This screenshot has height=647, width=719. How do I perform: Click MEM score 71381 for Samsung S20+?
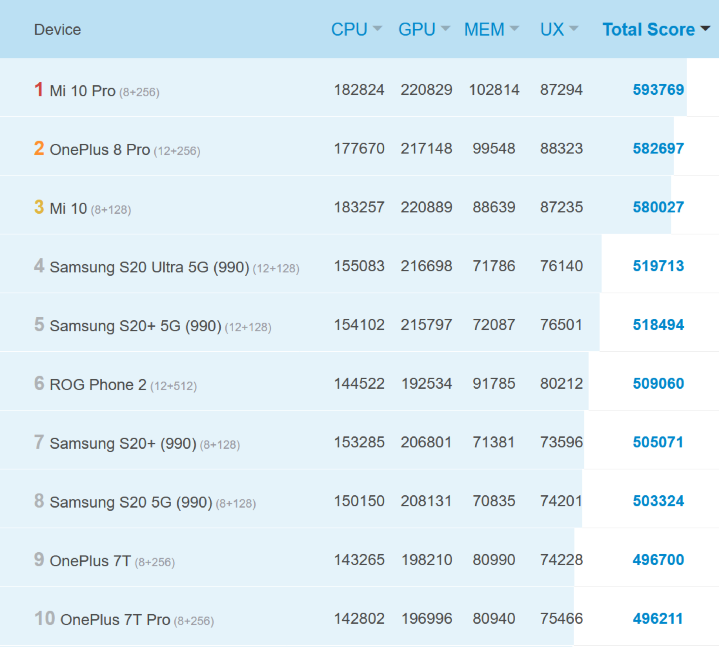[493, 442]
